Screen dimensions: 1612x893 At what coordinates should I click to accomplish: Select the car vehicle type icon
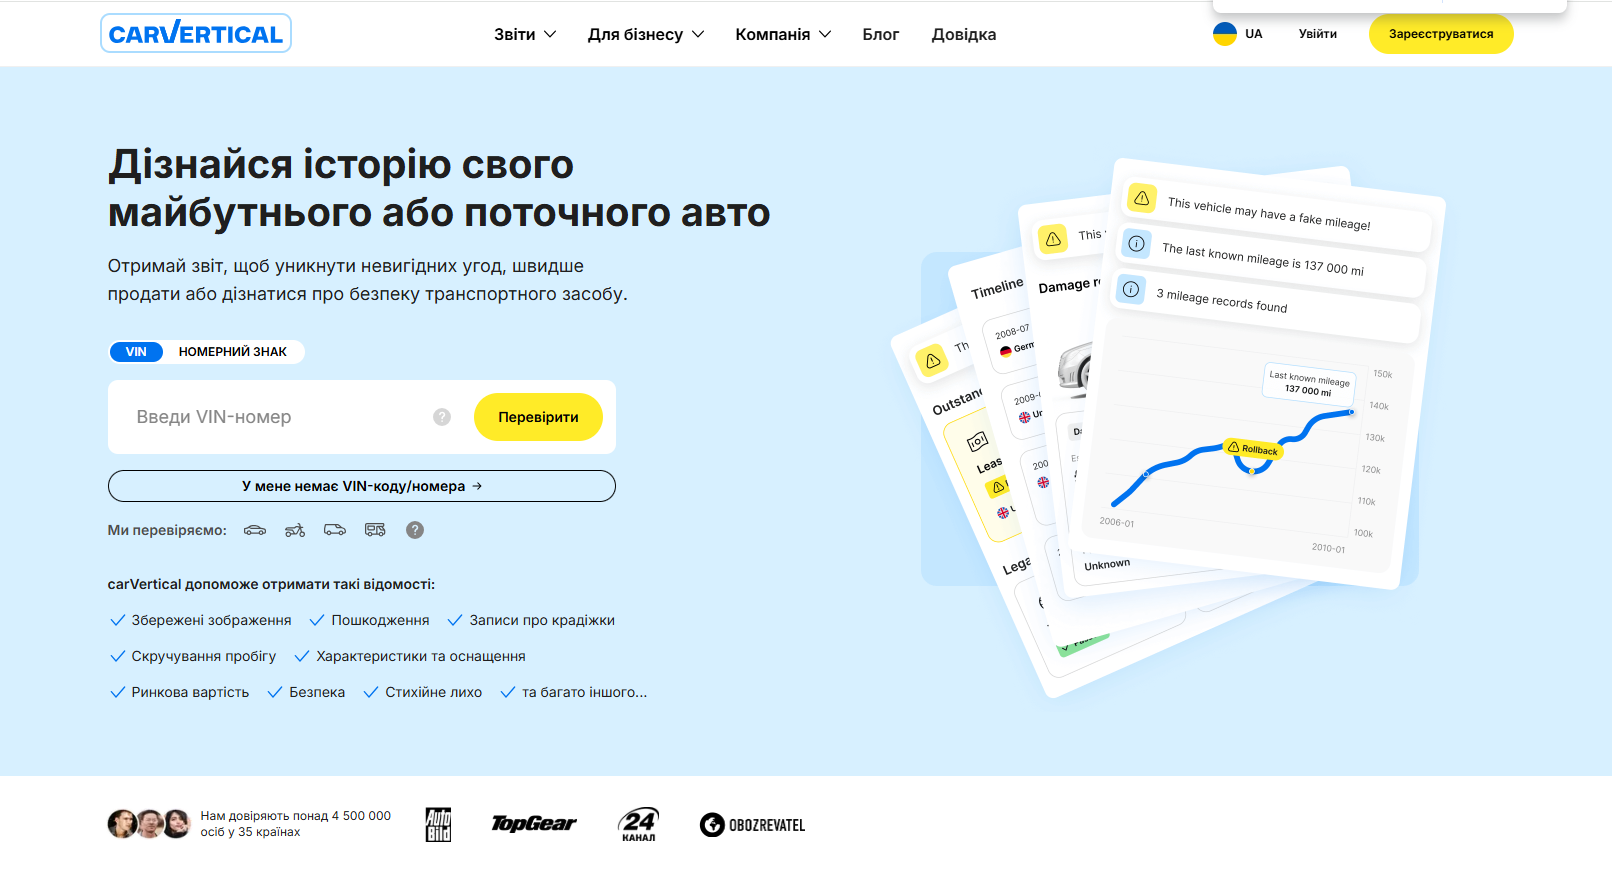tap(255, 530)
